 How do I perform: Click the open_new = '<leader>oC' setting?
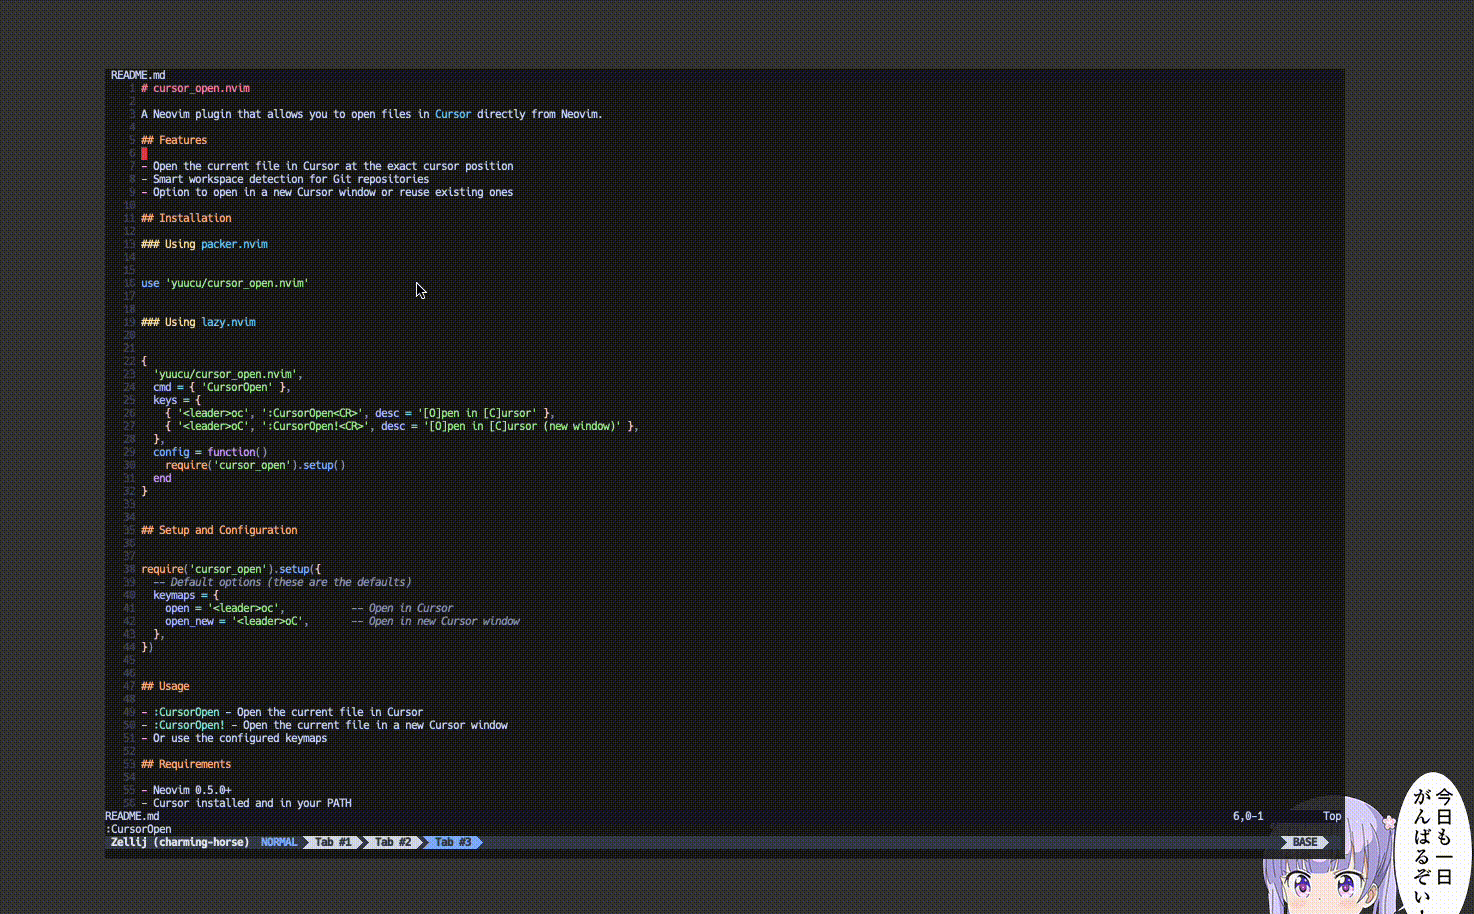coord(237,621)
